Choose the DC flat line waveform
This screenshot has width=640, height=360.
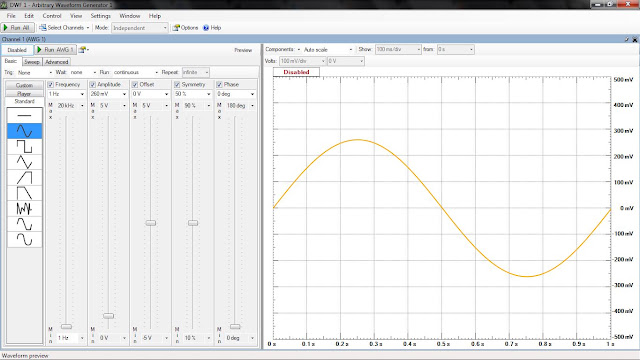(24, 116)
